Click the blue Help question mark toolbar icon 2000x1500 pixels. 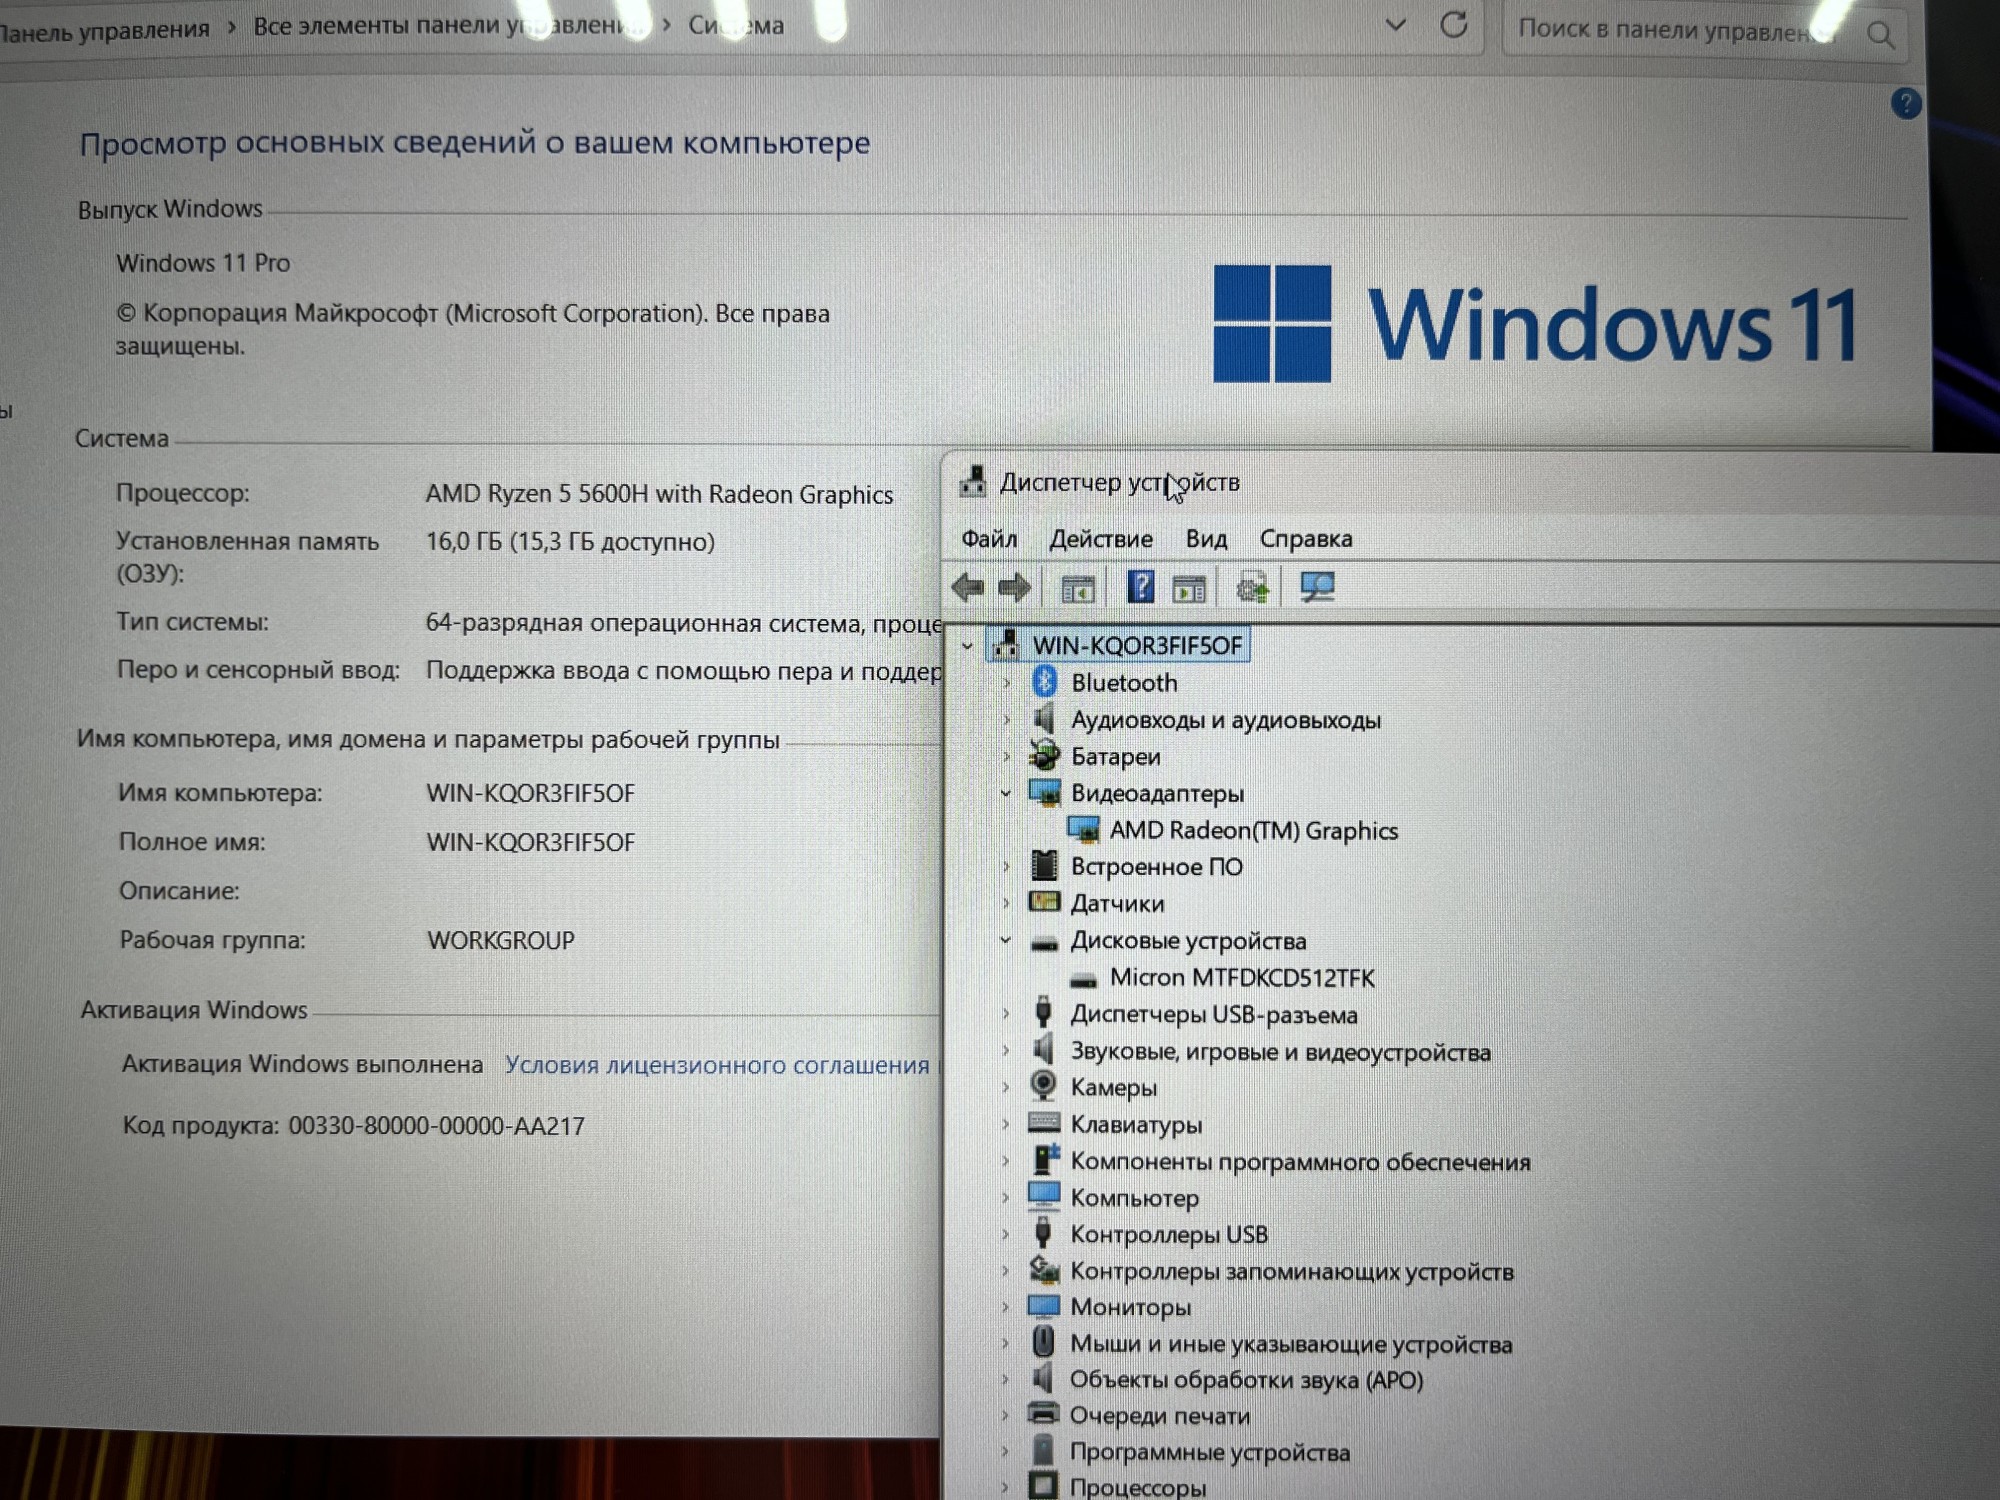pos(1140,587)
